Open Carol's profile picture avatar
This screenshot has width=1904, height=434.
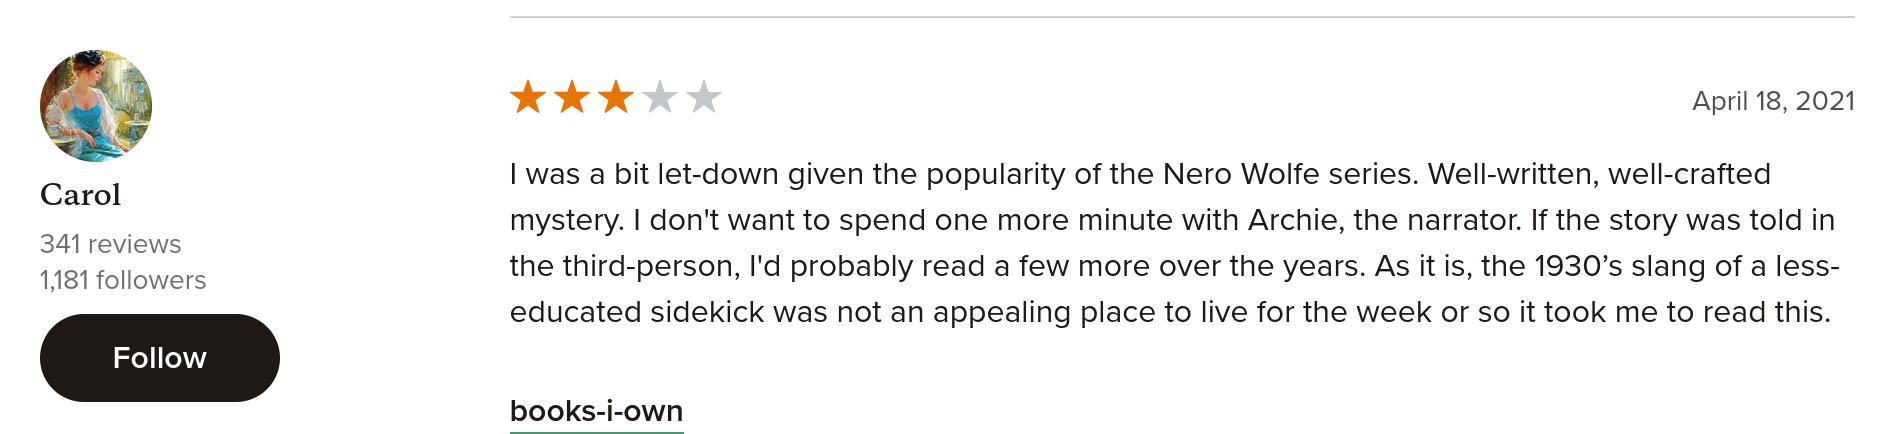96,105
